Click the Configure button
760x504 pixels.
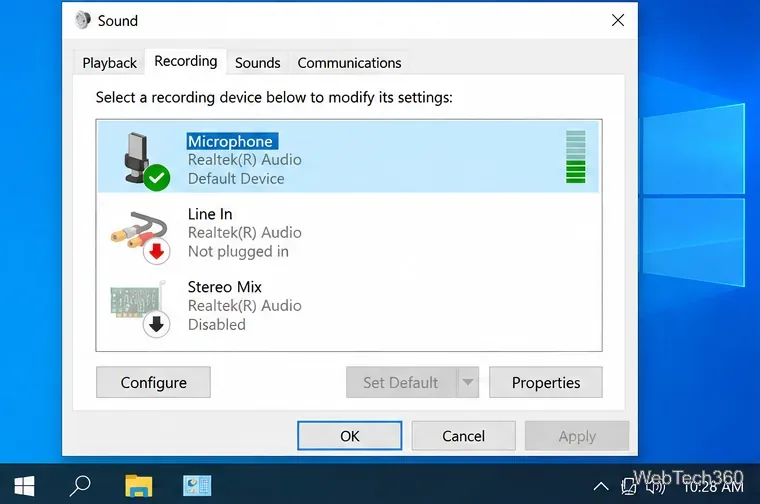pos(153,382)
